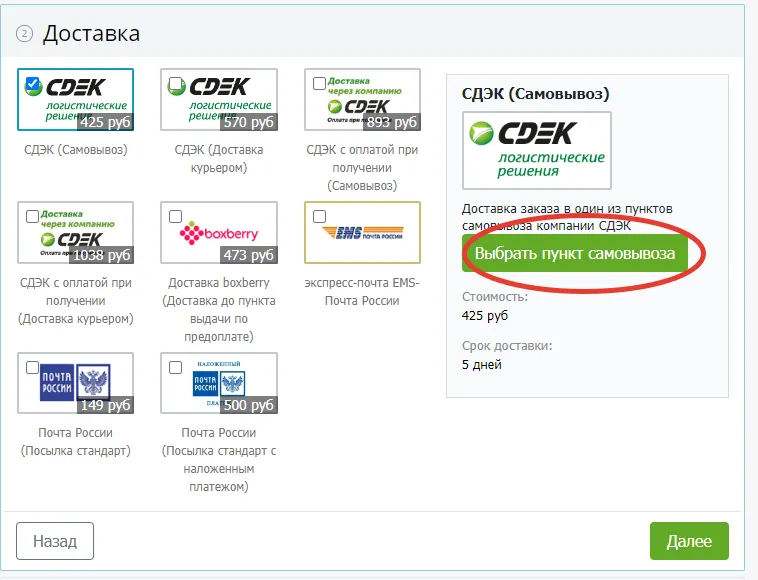
Task: Uncheck the СДЭК (Самовывоз) checkbox
Action: pos(33,83)
